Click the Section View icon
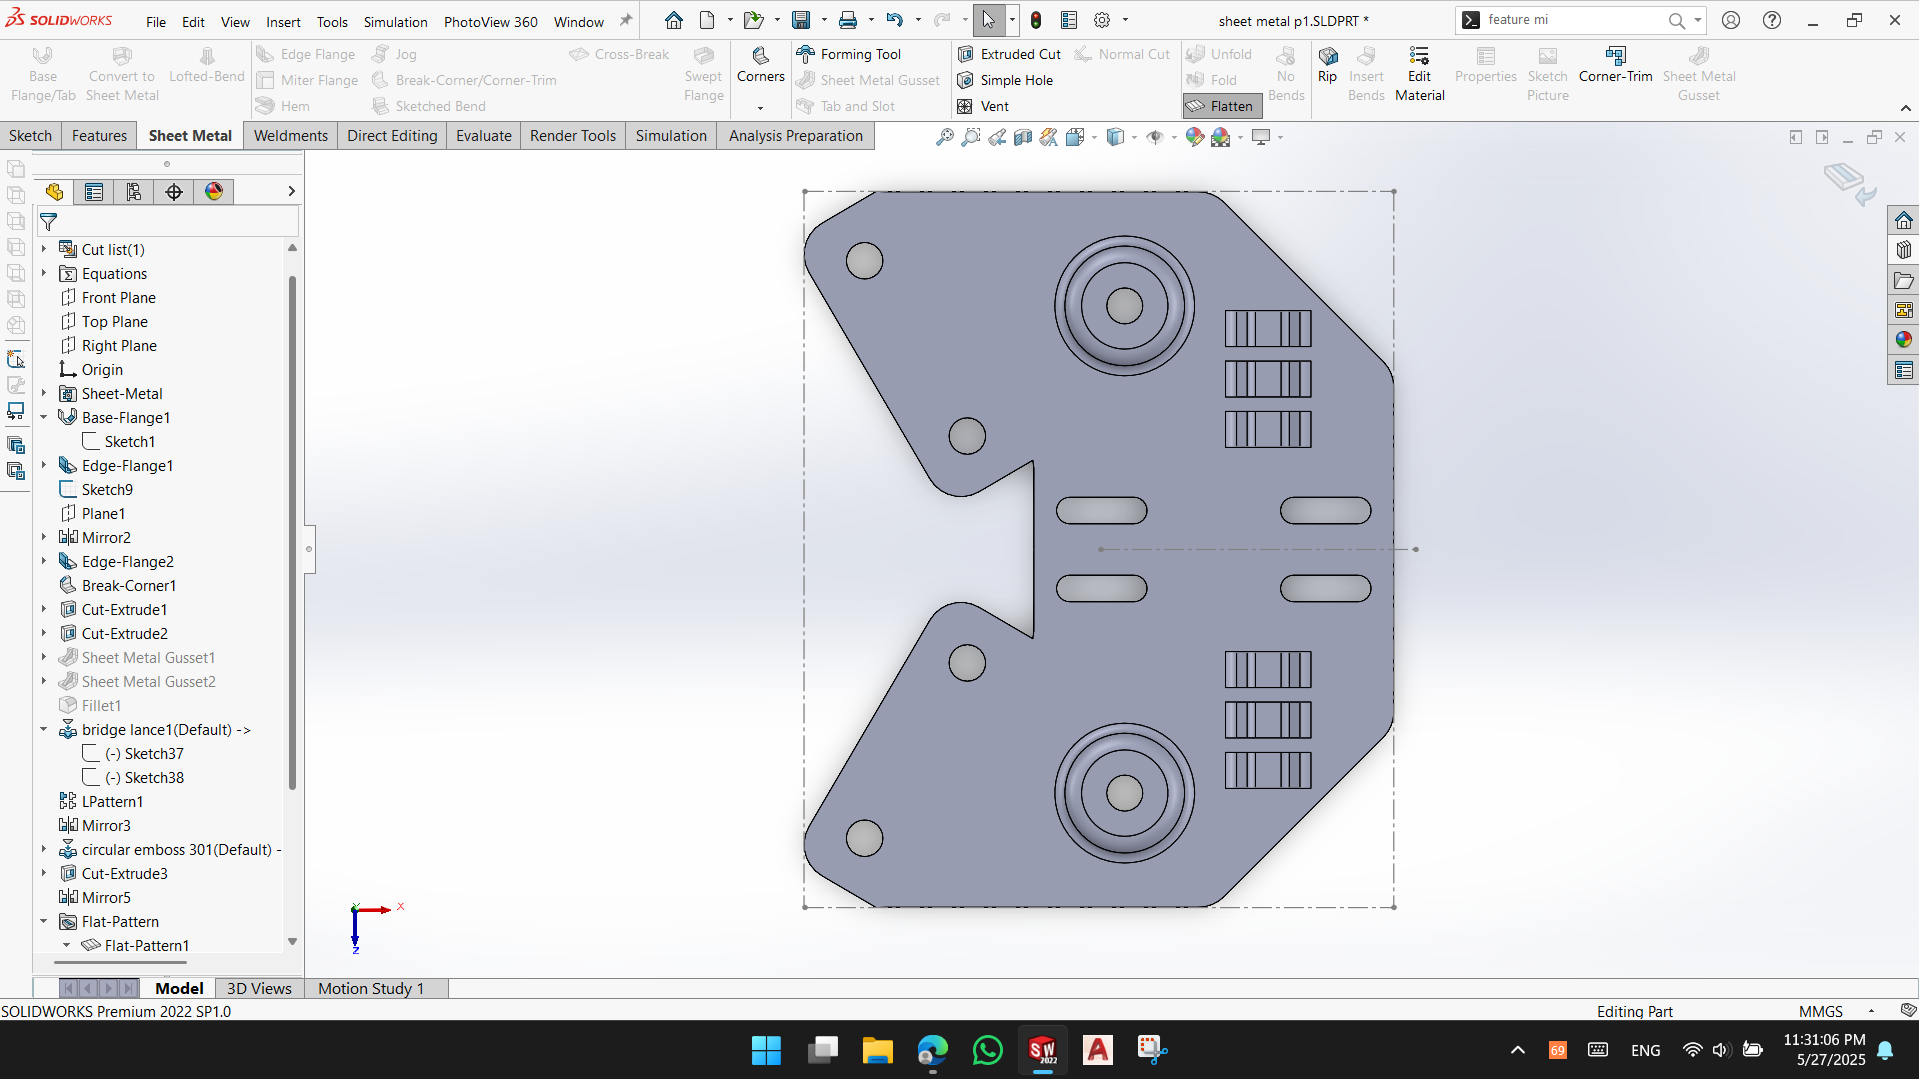This screenshot has width=1919, height=1079. coord(1022,138)
